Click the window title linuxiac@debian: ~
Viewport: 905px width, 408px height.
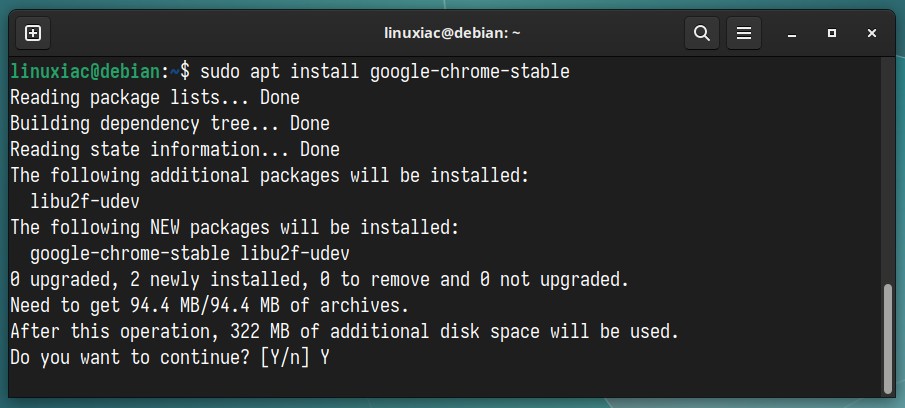pyautogui.click(x=452, y=33)
